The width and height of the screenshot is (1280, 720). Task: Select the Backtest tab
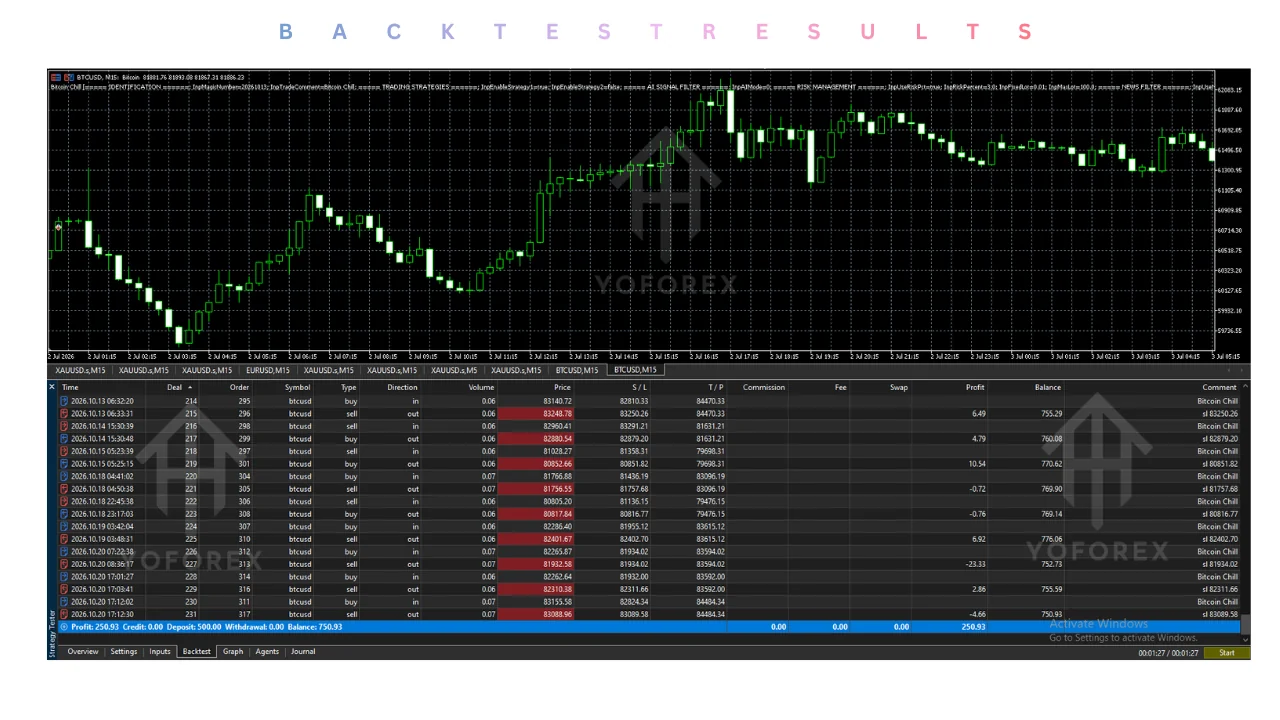click(x=196, y=652)
